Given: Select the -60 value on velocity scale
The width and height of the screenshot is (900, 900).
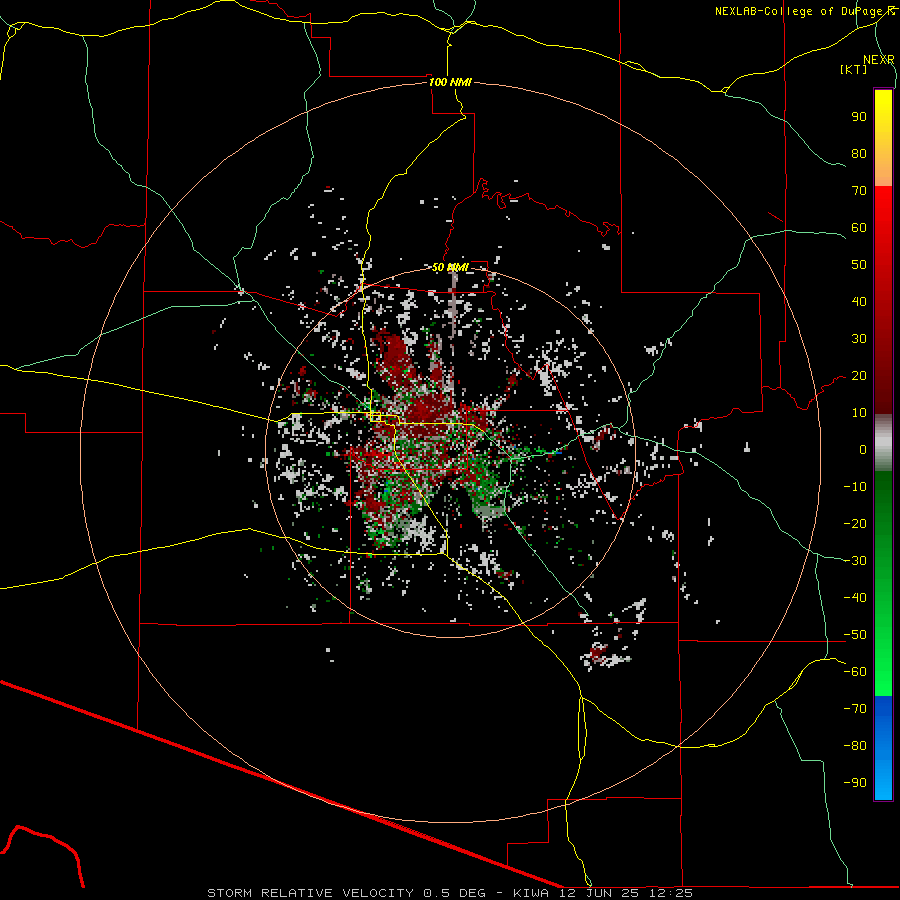Looking at the screenshot, I should pyautogui.click(x=855, y=672).
